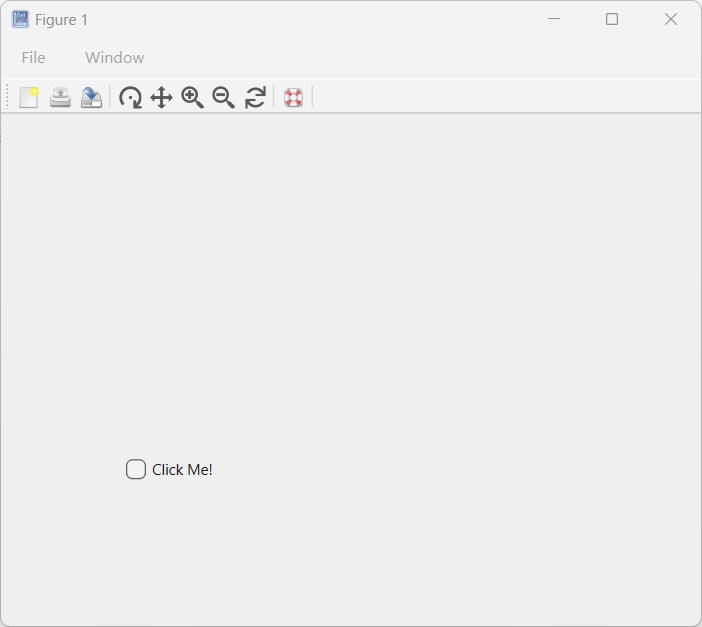Click the Save figure icon with blue arrow
This screenshot has height=627, width=702.
point(91,97)
